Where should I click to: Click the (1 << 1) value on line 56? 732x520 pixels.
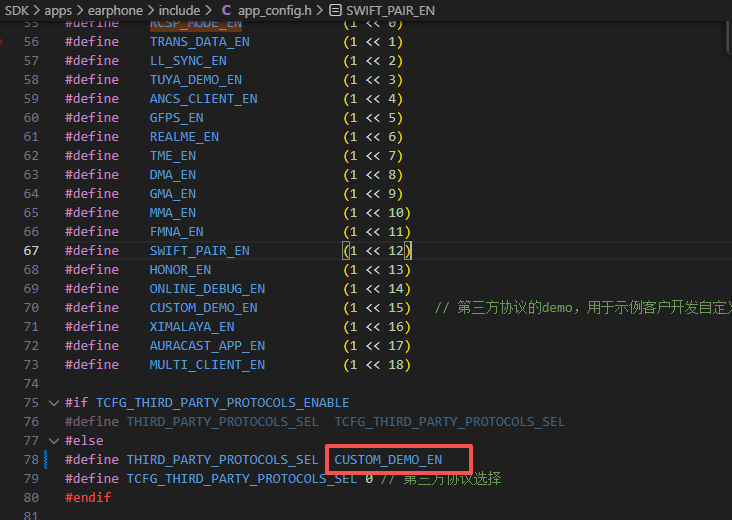pos(373,42)
